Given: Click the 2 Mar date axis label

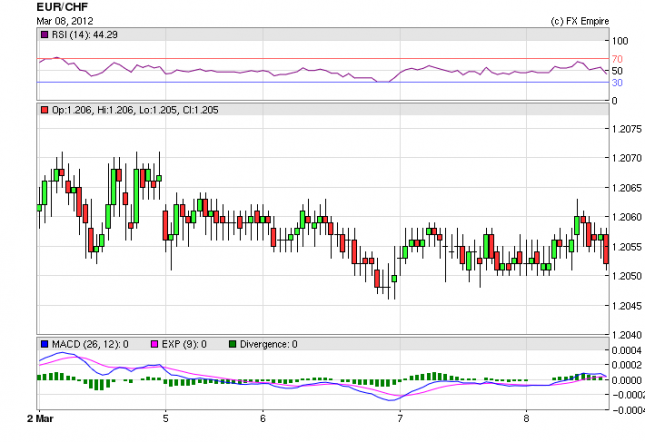Looking at the screenshot, I should (x=40, y=419).
